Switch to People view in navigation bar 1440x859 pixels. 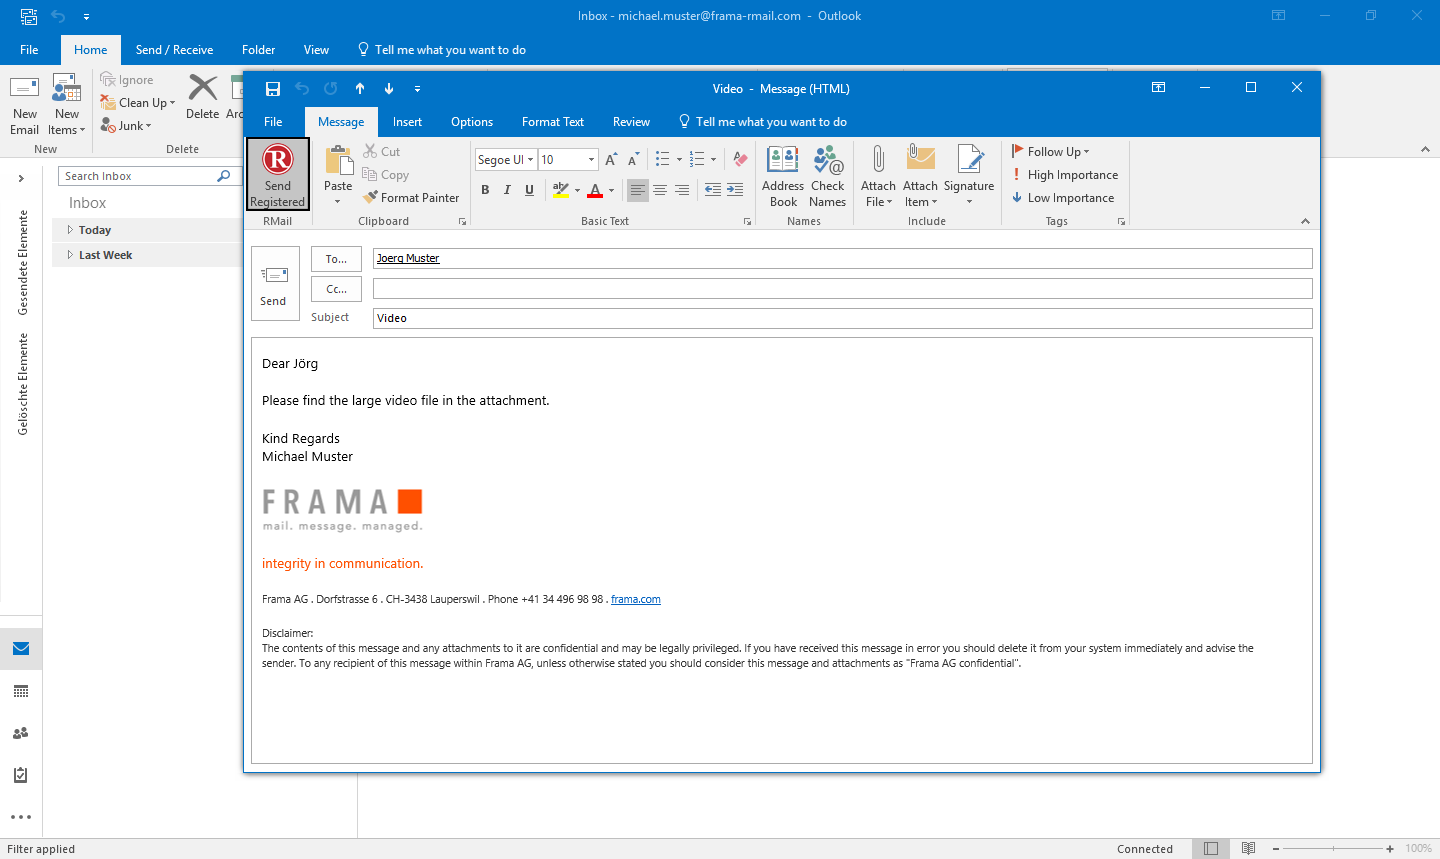tap(21, 733)
